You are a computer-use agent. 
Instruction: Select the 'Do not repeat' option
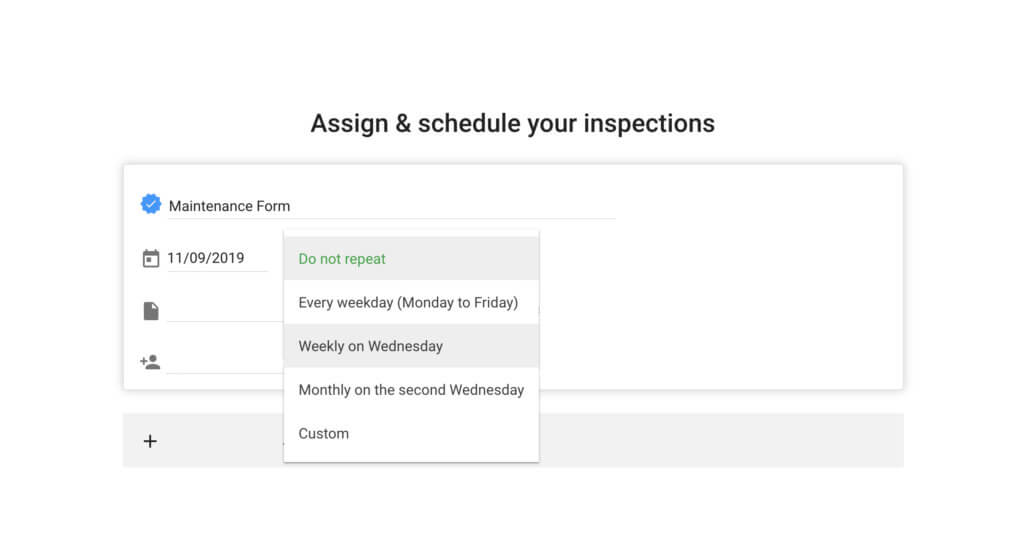point(342,259)
